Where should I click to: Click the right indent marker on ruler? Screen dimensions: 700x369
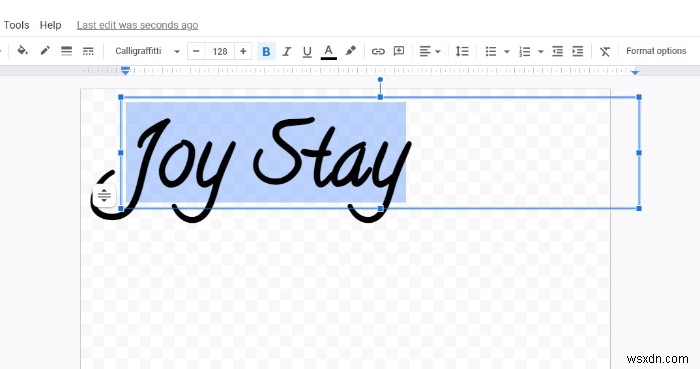635,71
